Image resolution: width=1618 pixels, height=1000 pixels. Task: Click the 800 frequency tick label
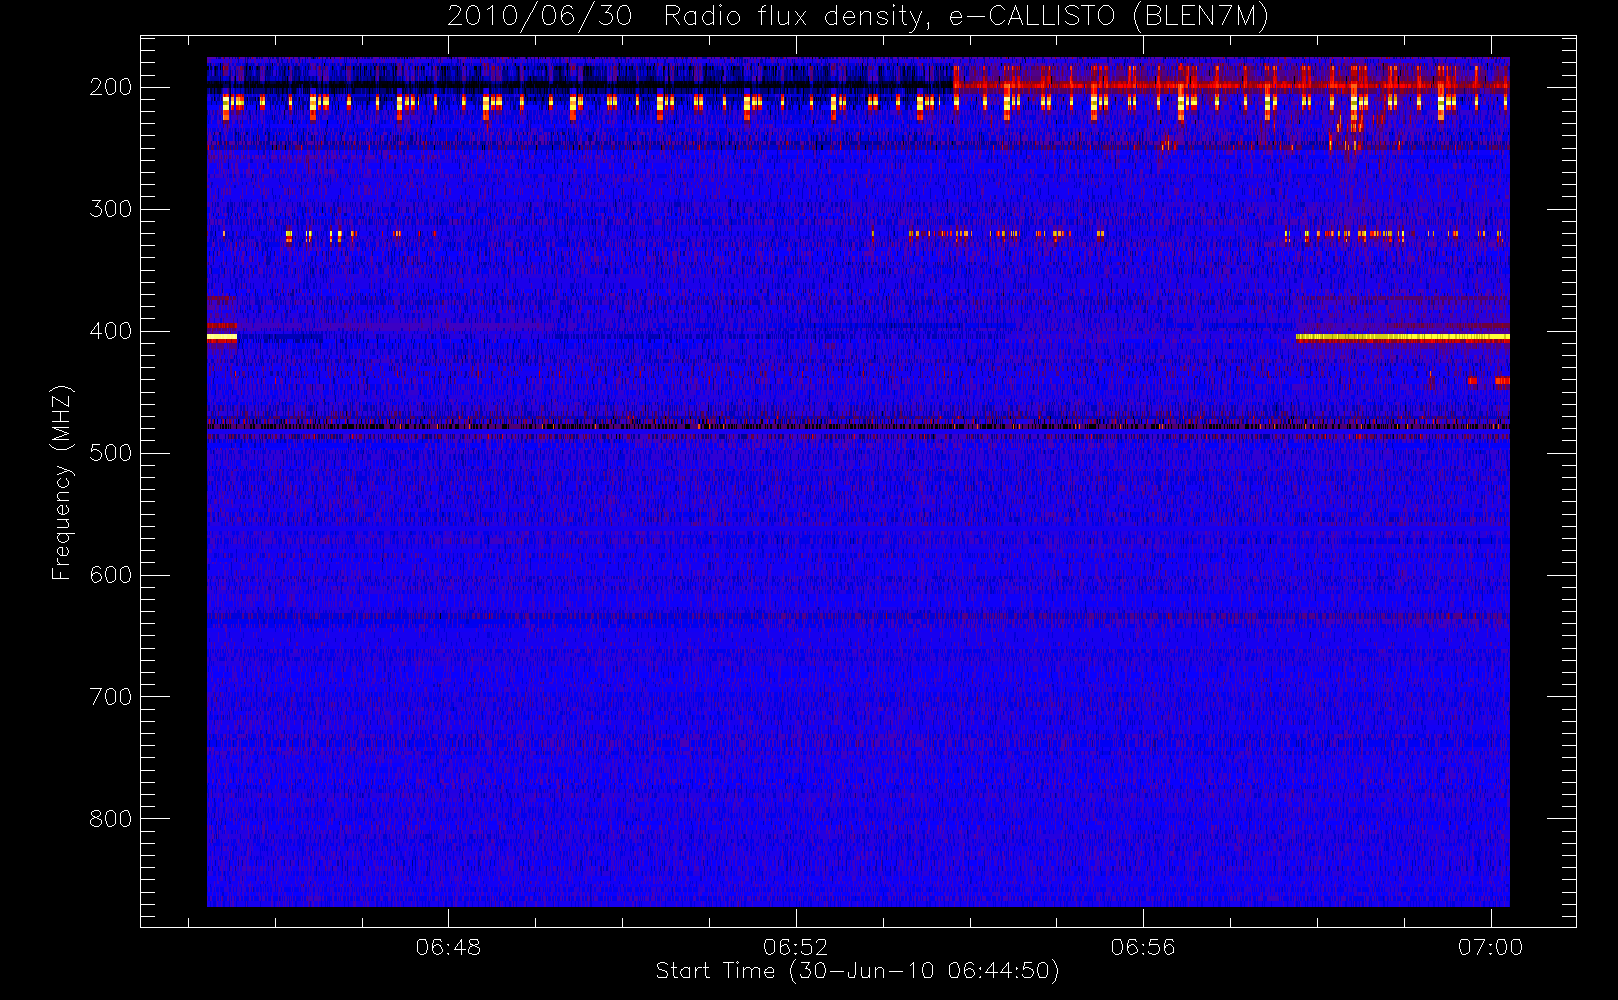point(111,819)
